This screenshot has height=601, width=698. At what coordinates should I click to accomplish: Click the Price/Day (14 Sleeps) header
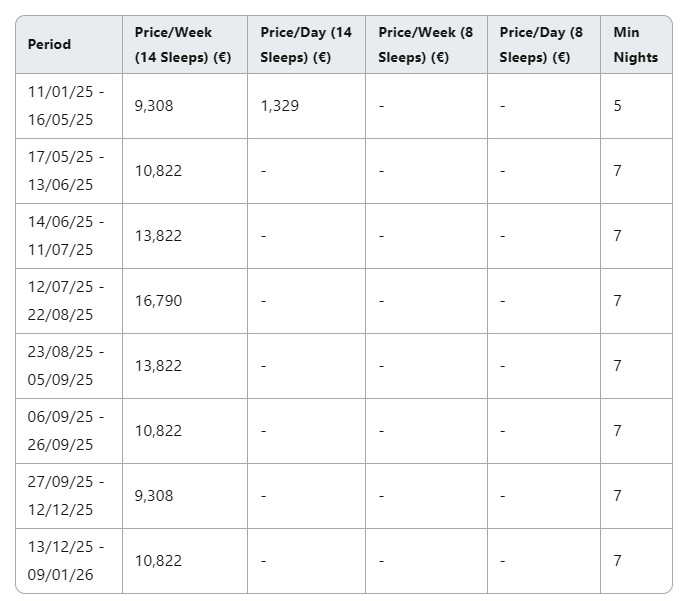pyautogui.click(x=306, y=45)
